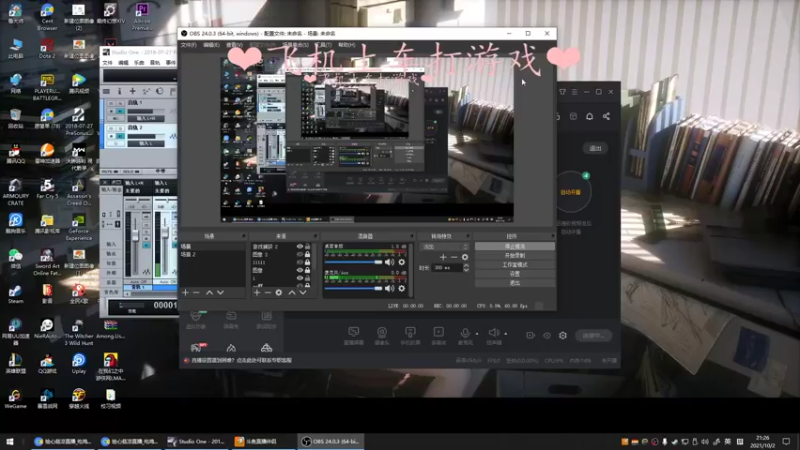The height and width of the screenshot is (450, 800).
Task: Toggle lock on the 11111 source
Action: click(307, 262)
